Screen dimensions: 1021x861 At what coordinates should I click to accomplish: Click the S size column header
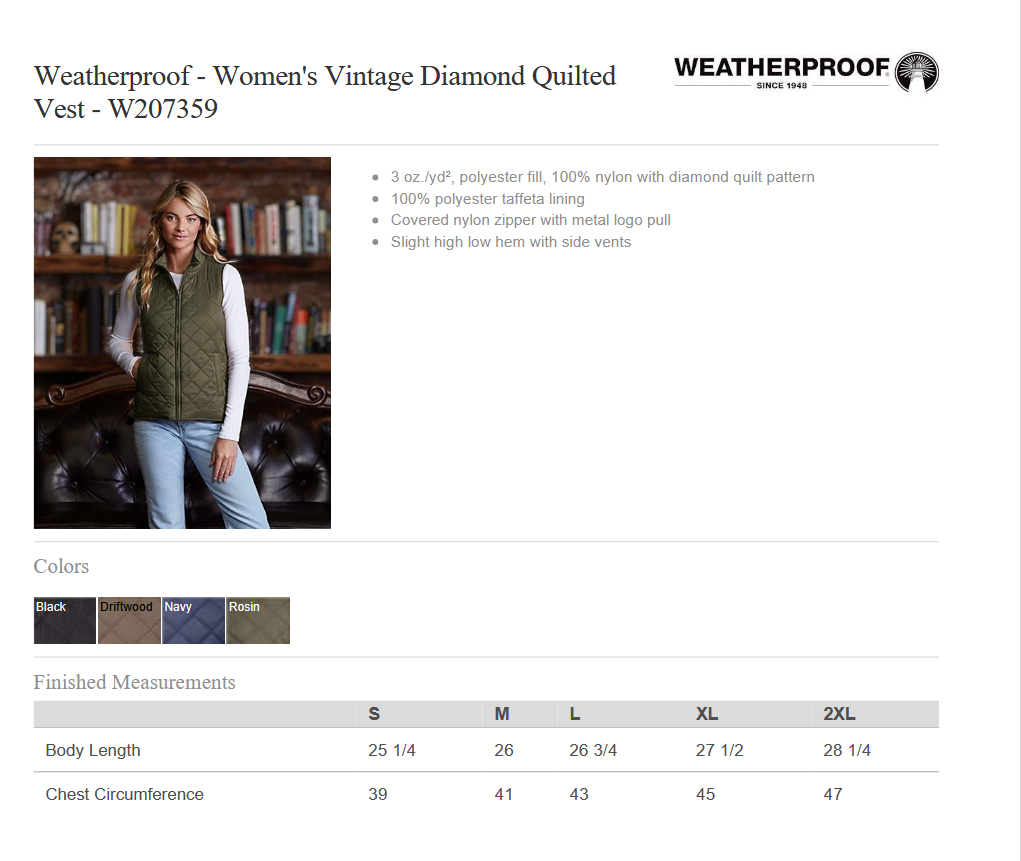pos(374,714)
